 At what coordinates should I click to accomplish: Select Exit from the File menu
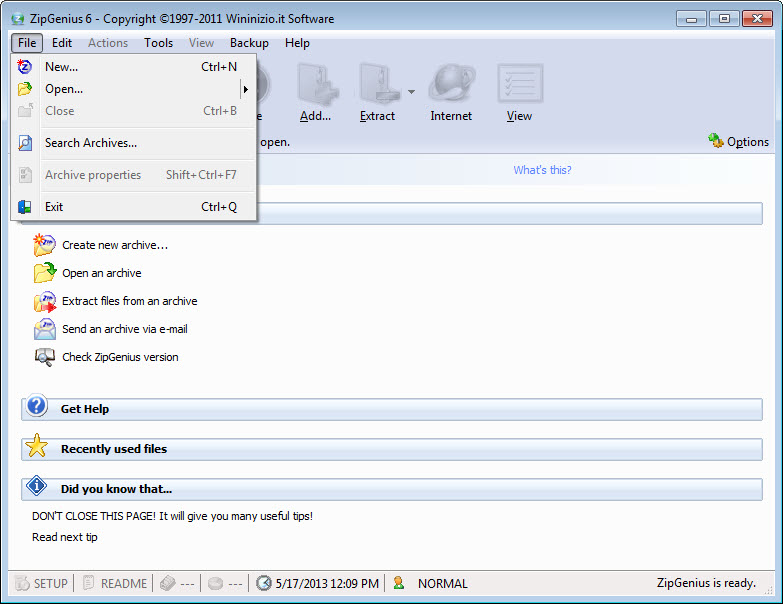click(x=134, y=207)
